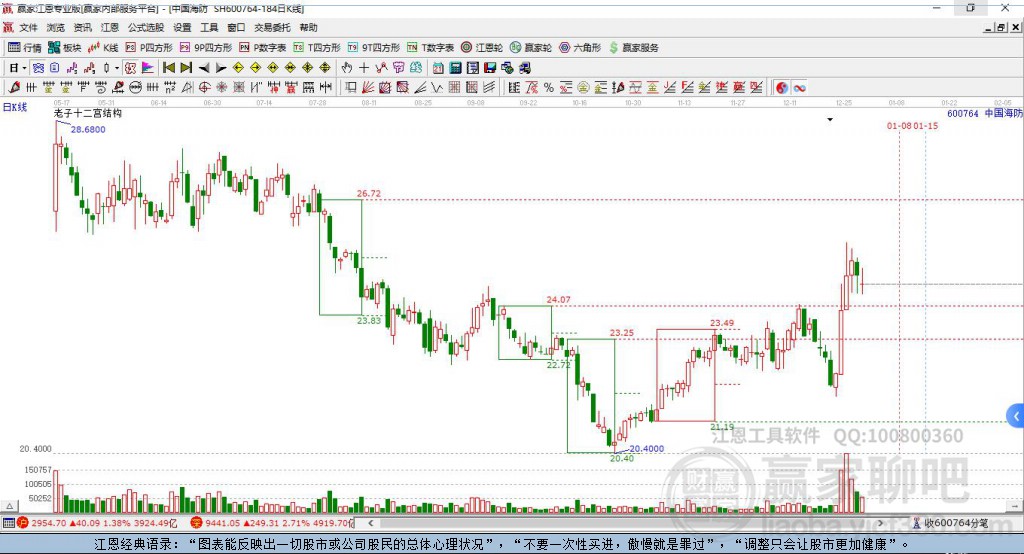Open the 江恩 menu
1024x554 pixels.
coord(110,27)
